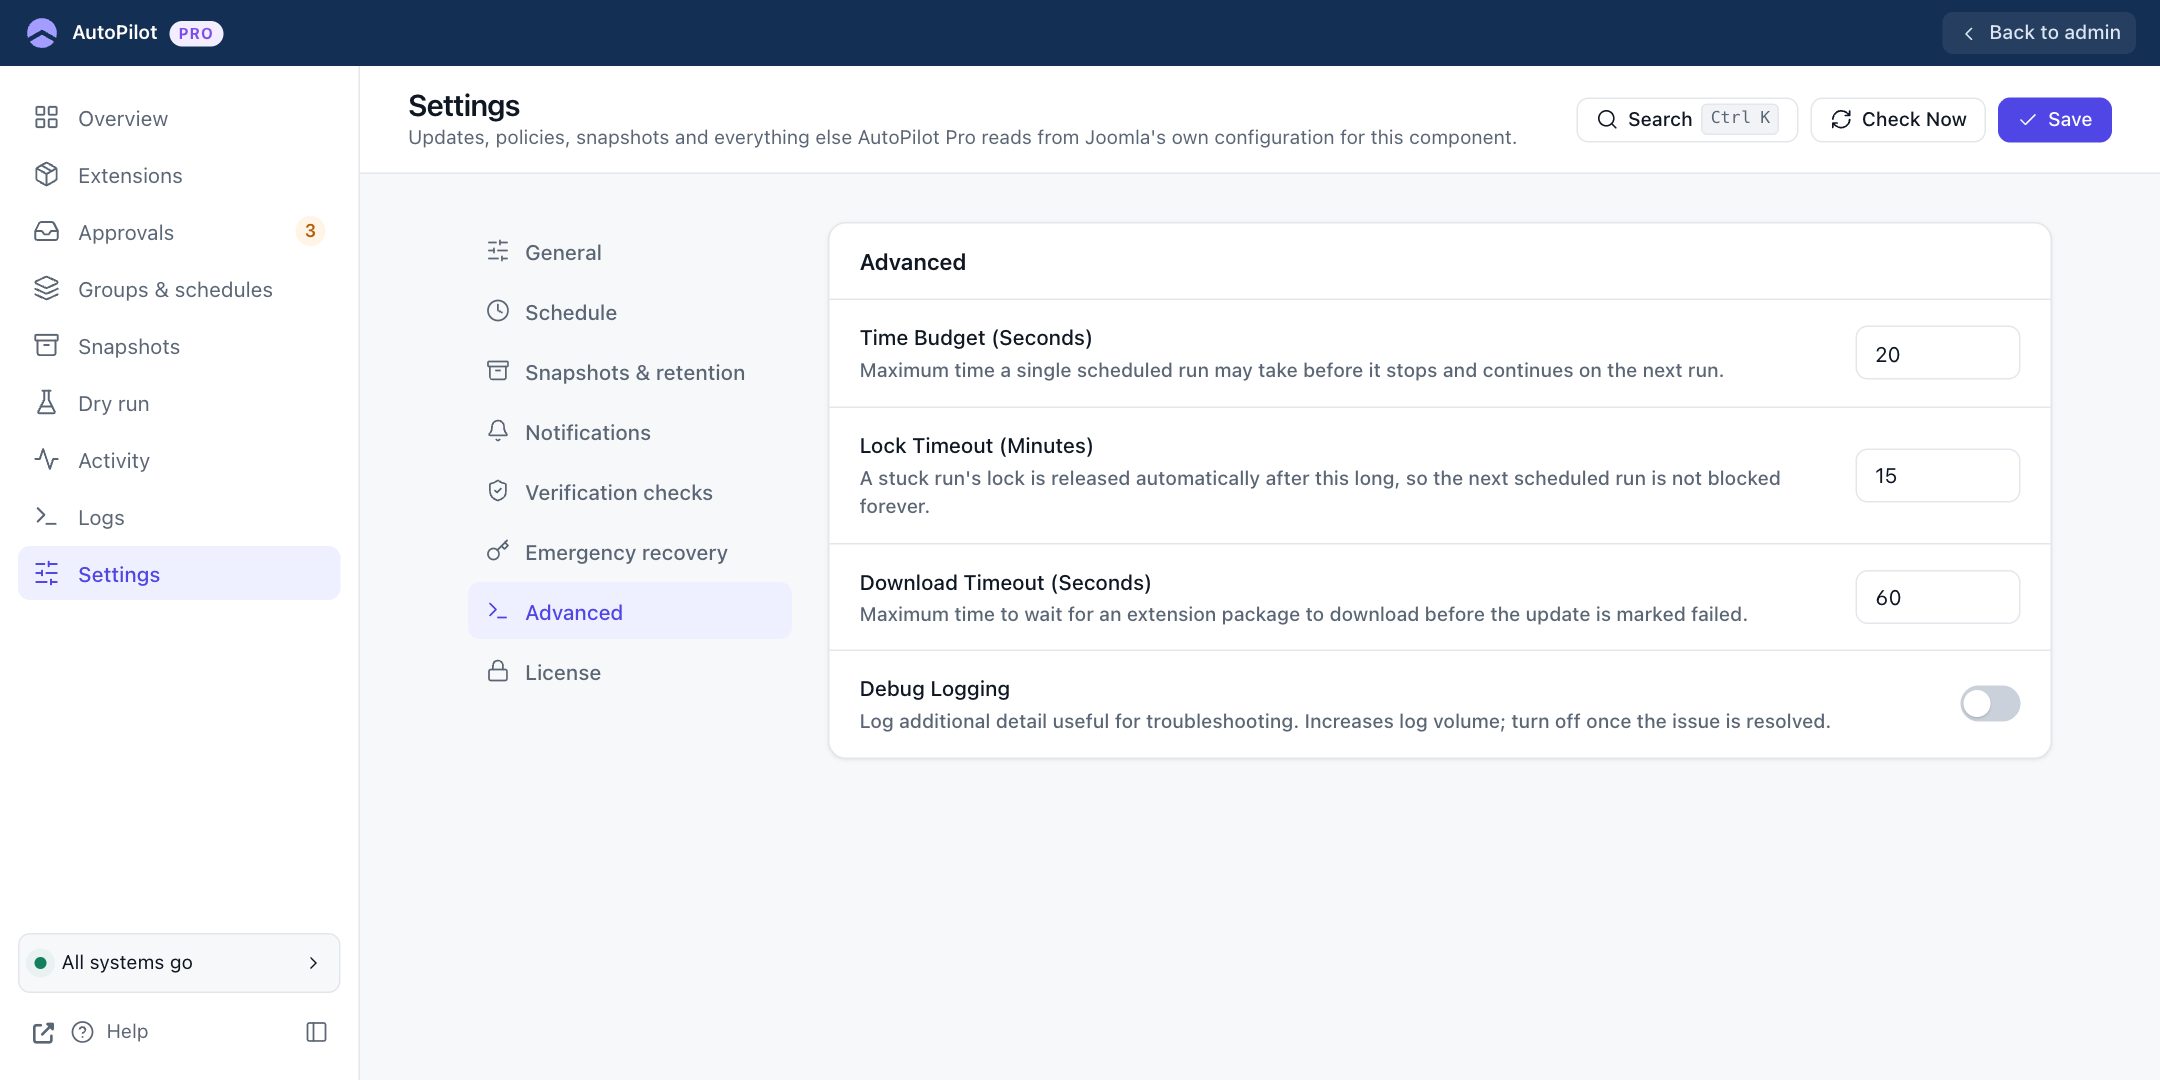
Task: Open Activity via pulse icon
Action: (x=46, y=460)
